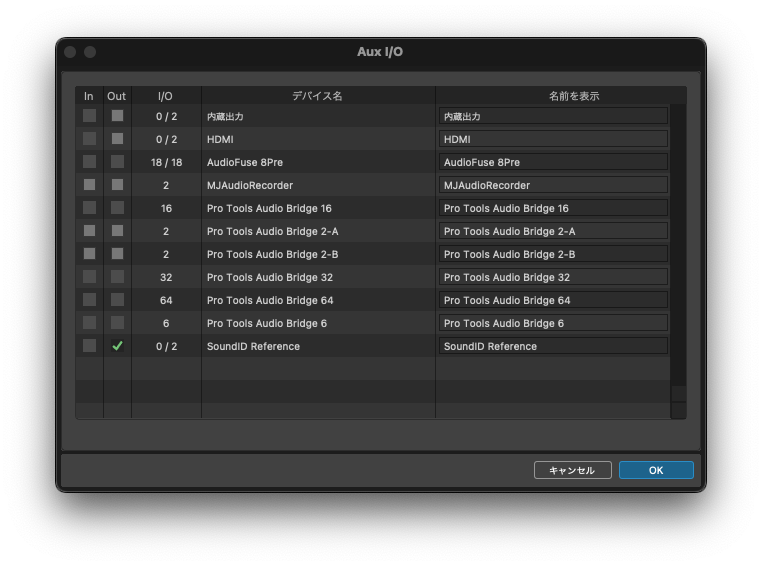Uncheck the Out checkbox for SoundID Reference
This screenshot has height=566, width=762.
coord(117,346)
